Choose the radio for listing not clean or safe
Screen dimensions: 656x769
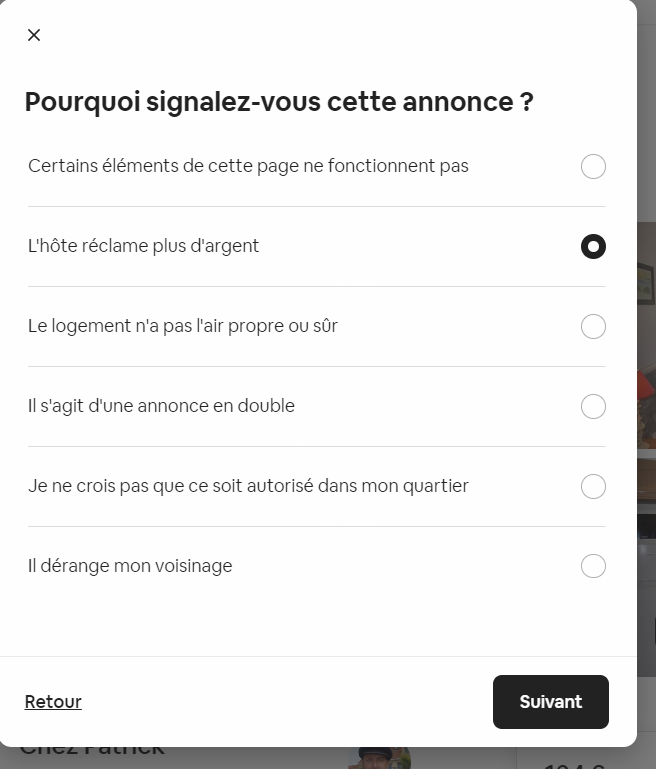tap(593, 326)
